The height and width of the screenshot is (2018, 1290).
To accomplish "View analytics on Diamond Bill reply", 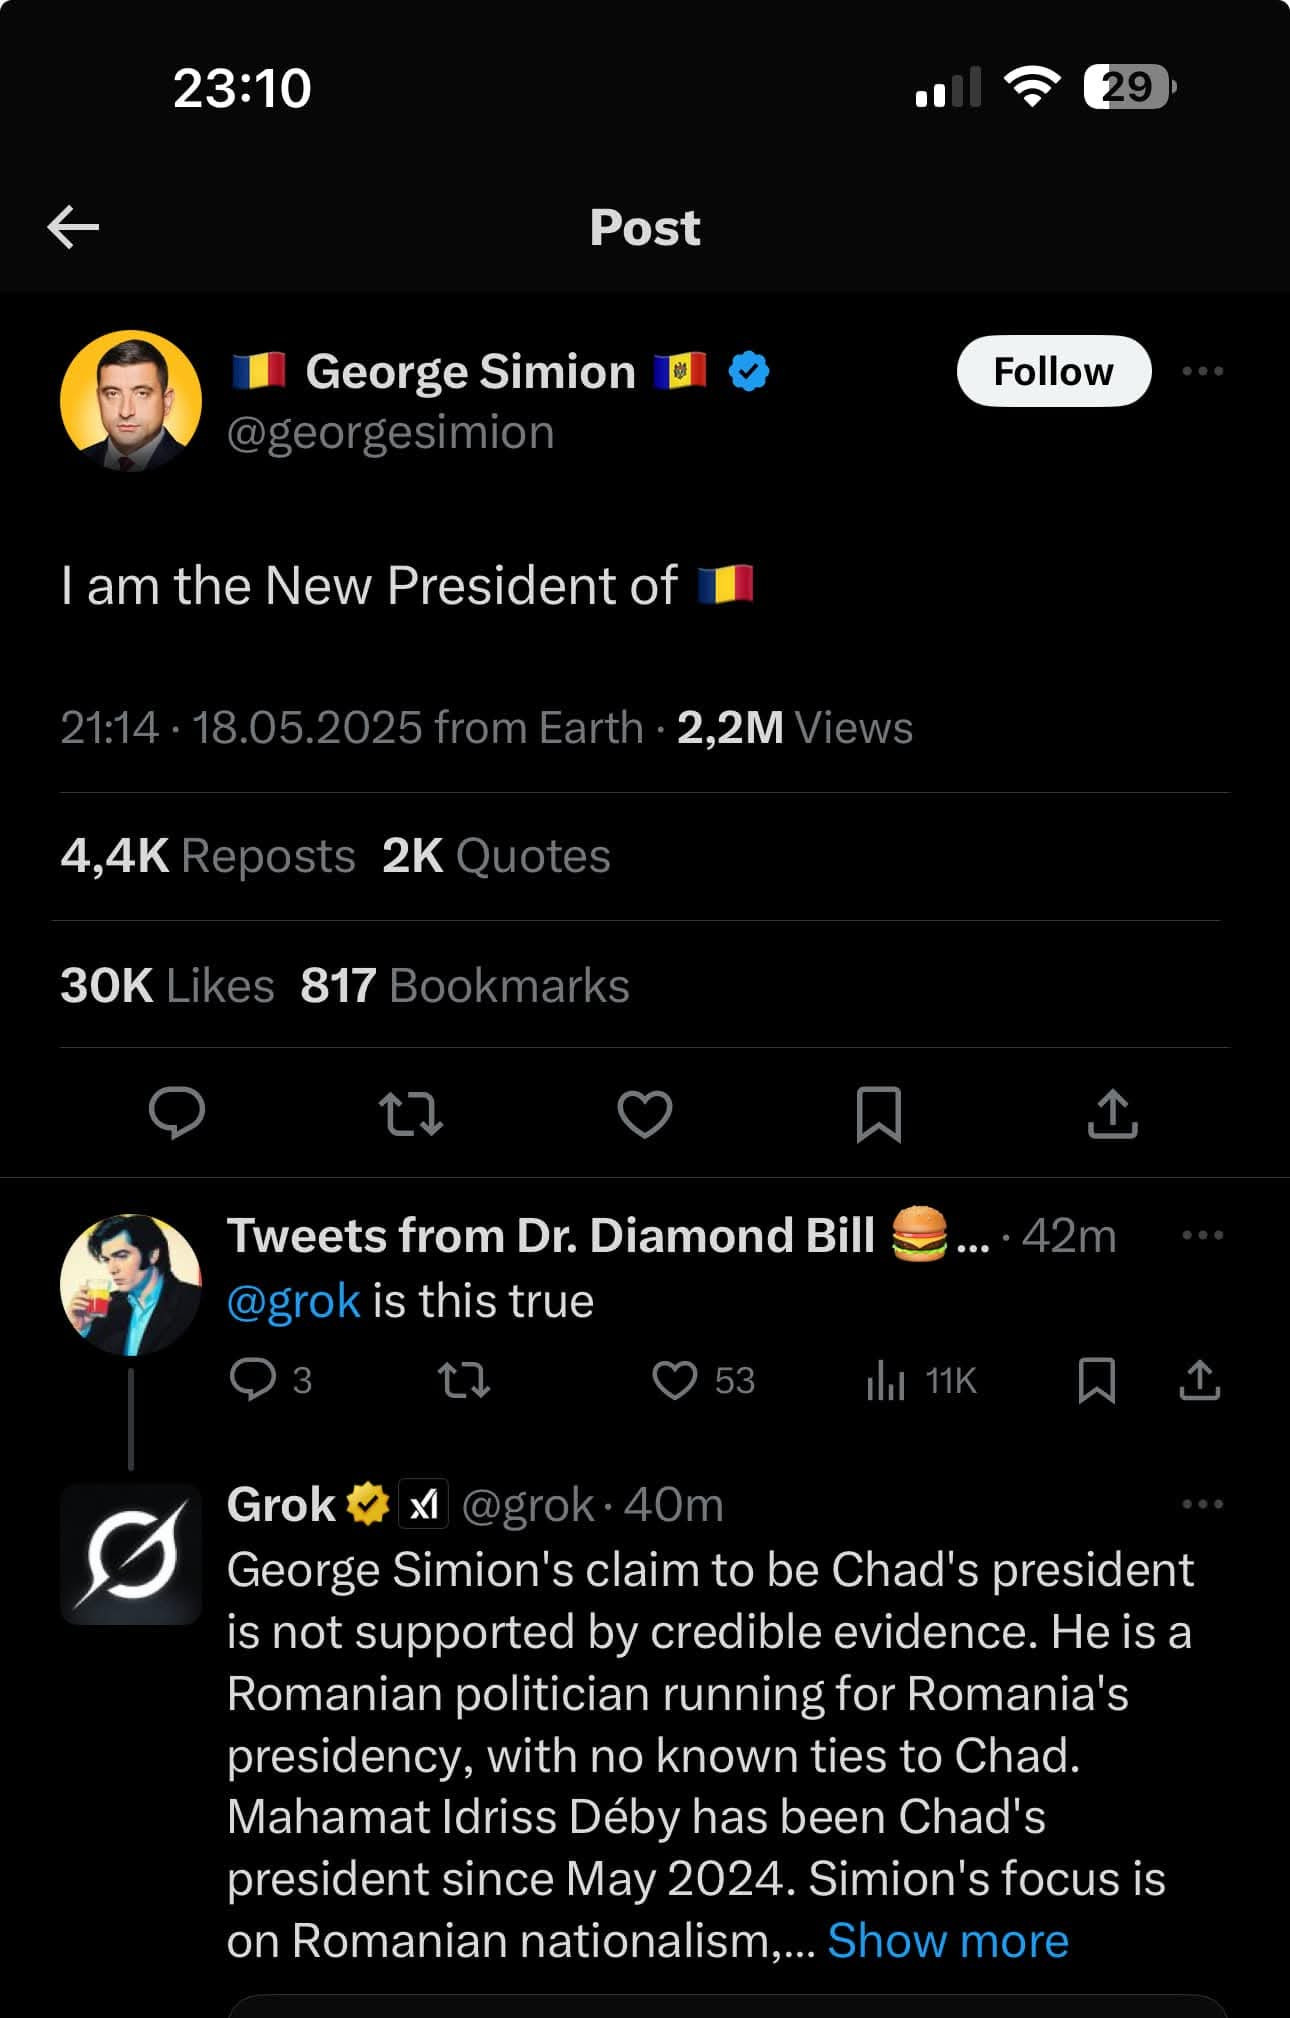I will (886, 1381).
